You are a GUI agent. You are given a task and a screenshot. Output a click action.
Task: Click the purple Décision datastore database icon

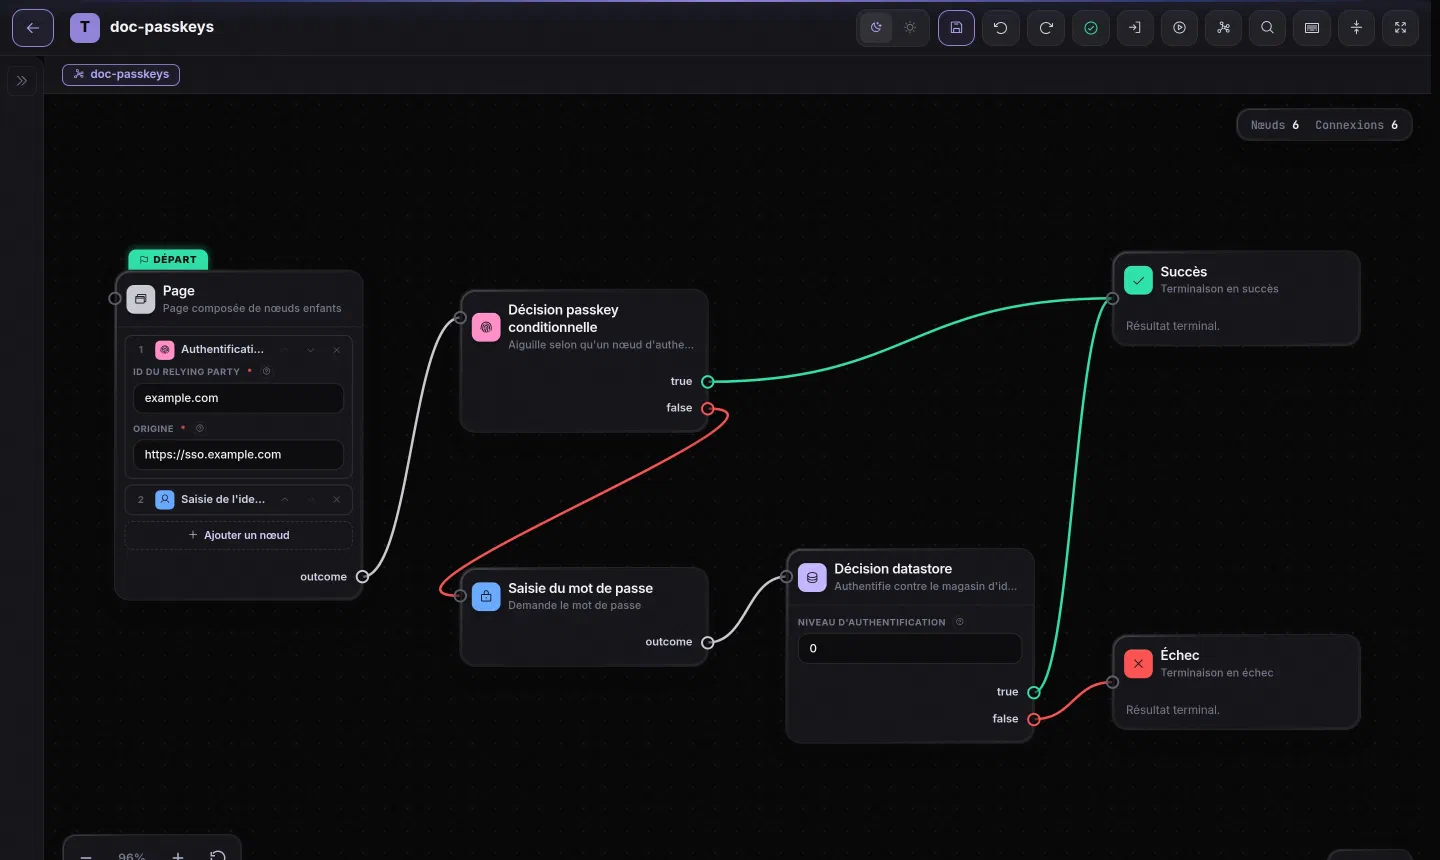coord(812,577)
